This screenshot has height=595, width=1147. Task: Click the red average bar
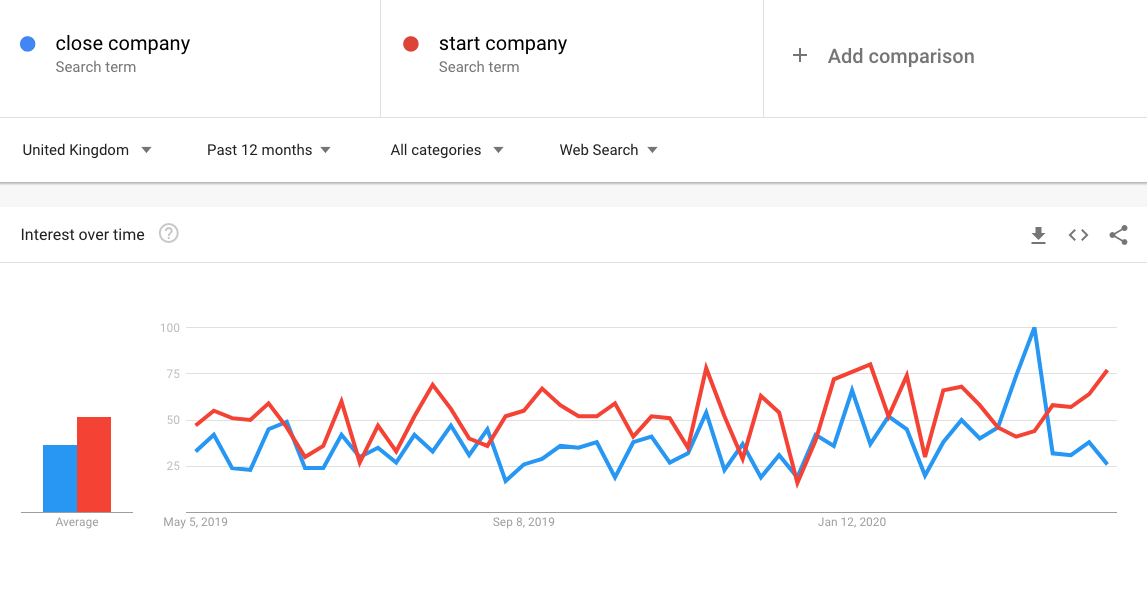point(94,465)
